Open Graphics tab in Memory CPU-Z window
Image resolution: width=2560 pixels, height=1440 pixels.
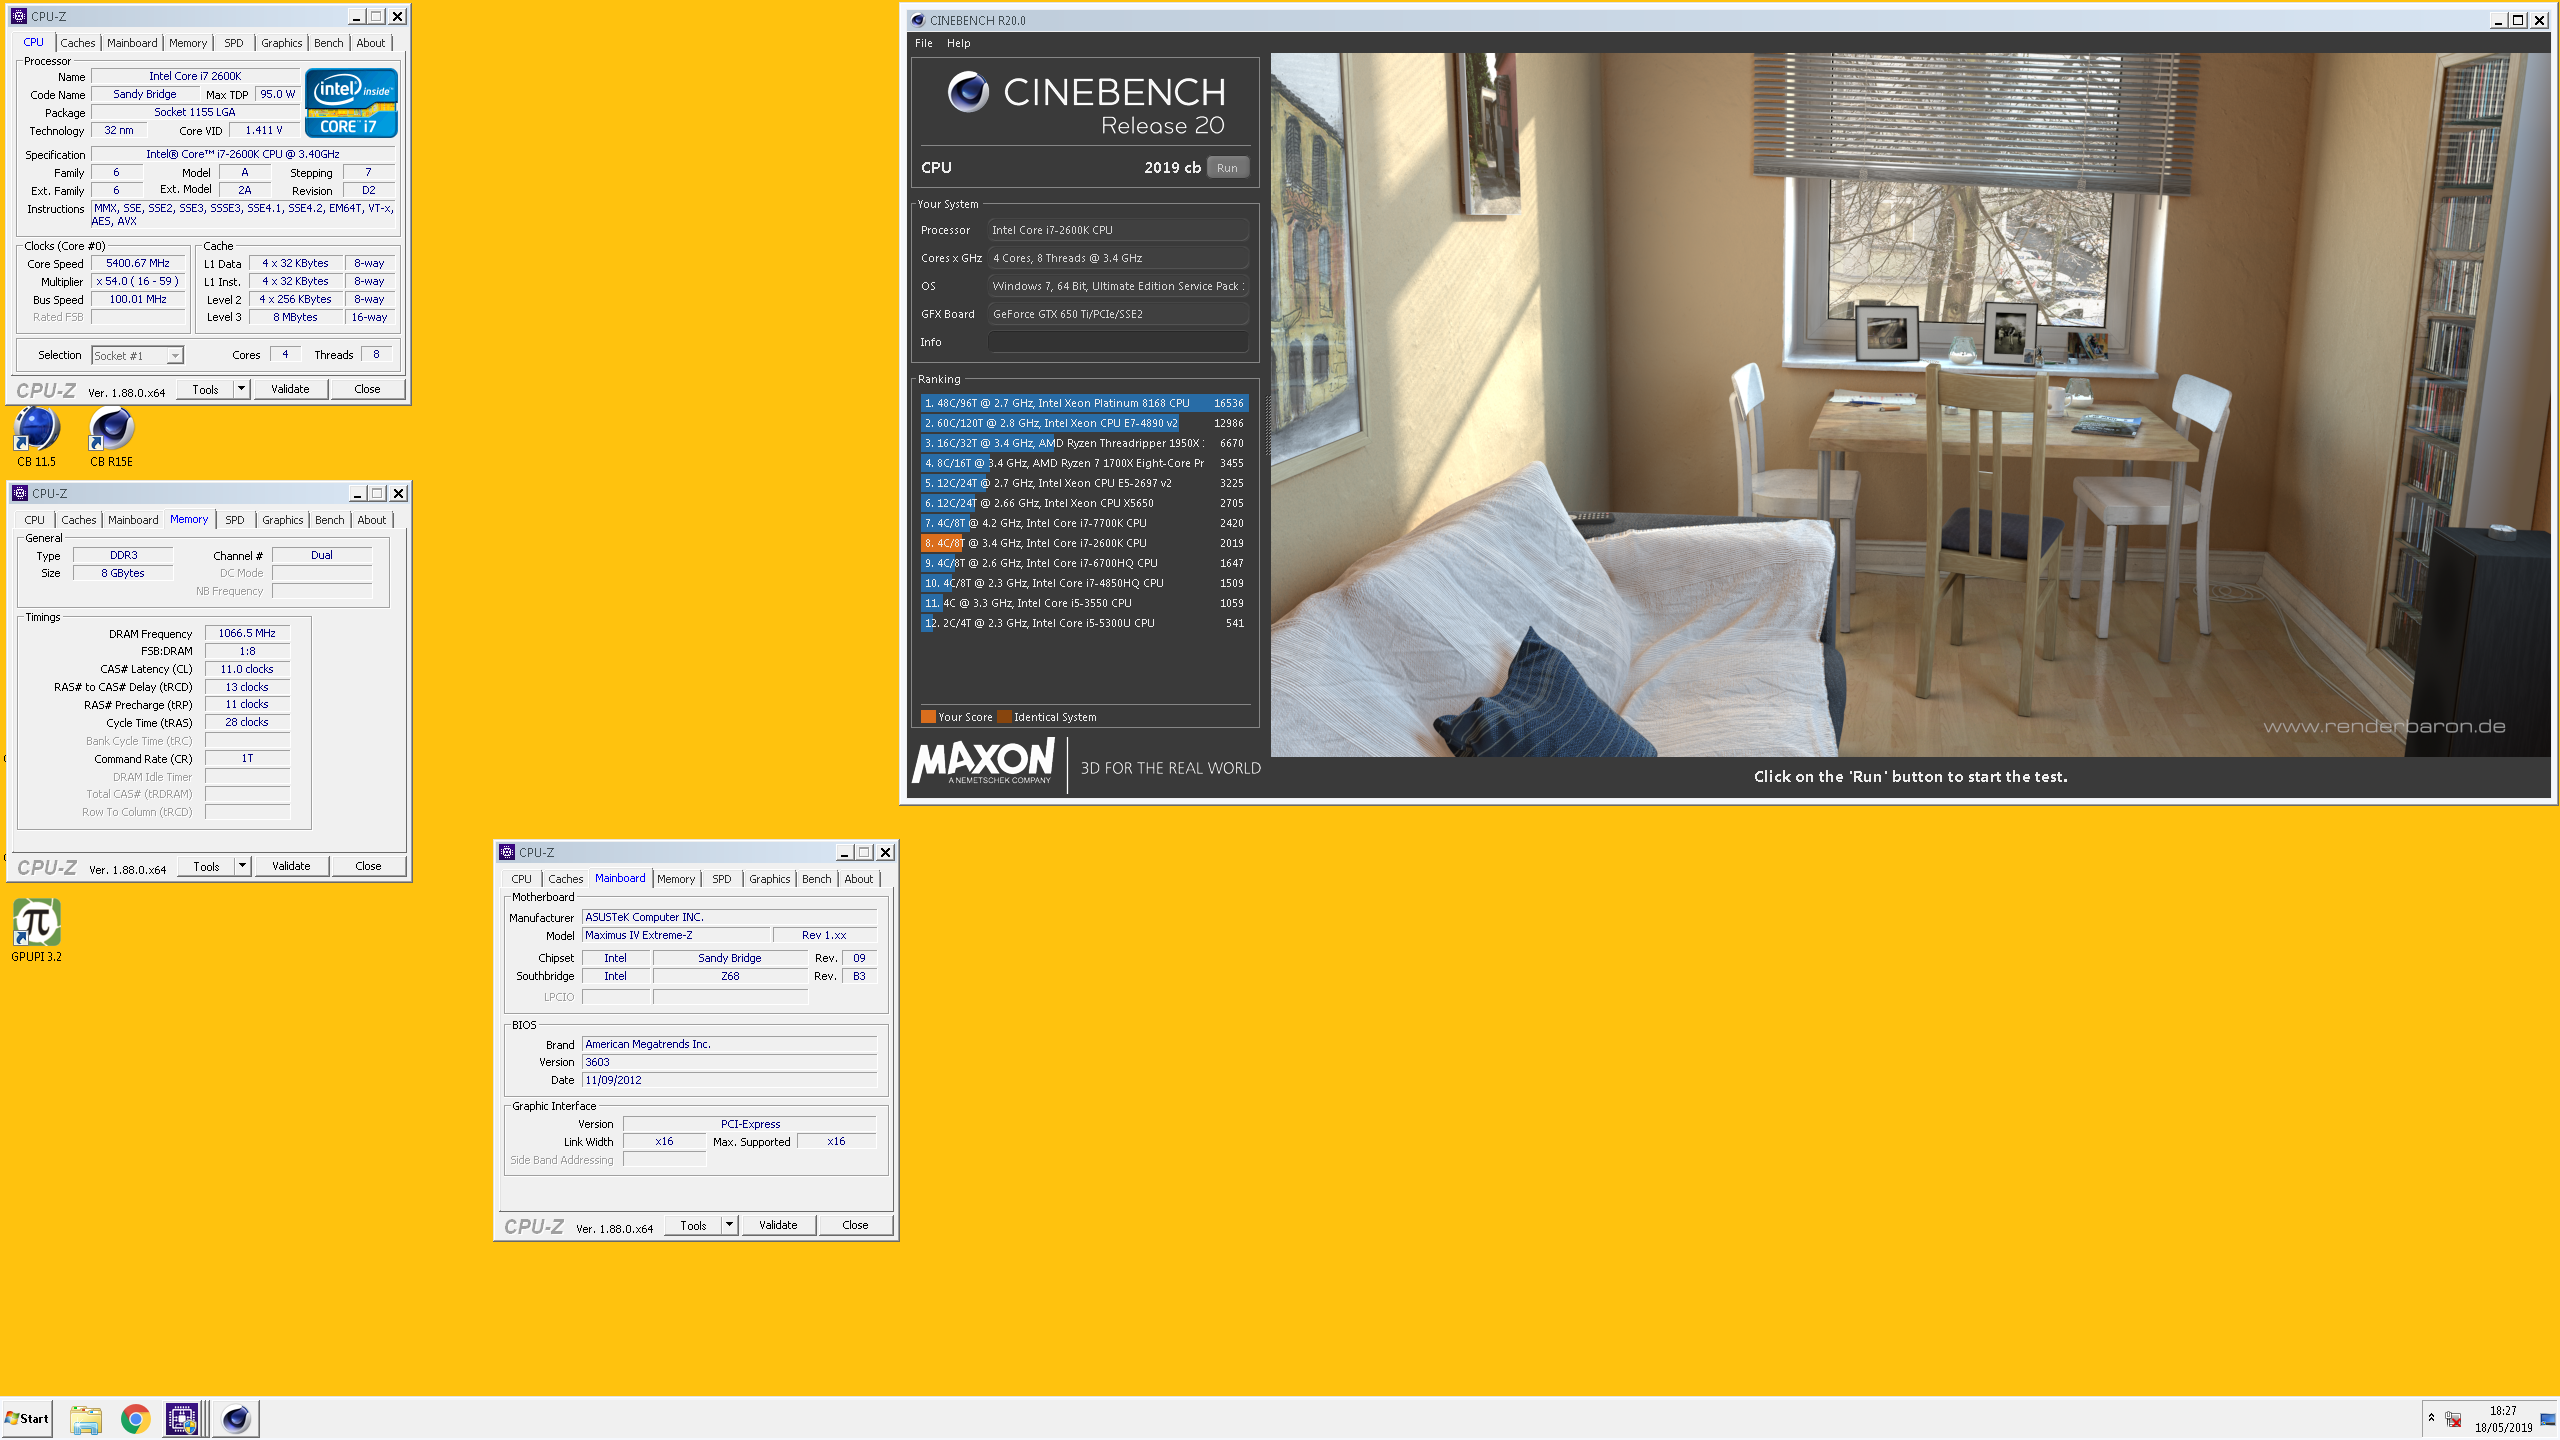coord(283,520)
